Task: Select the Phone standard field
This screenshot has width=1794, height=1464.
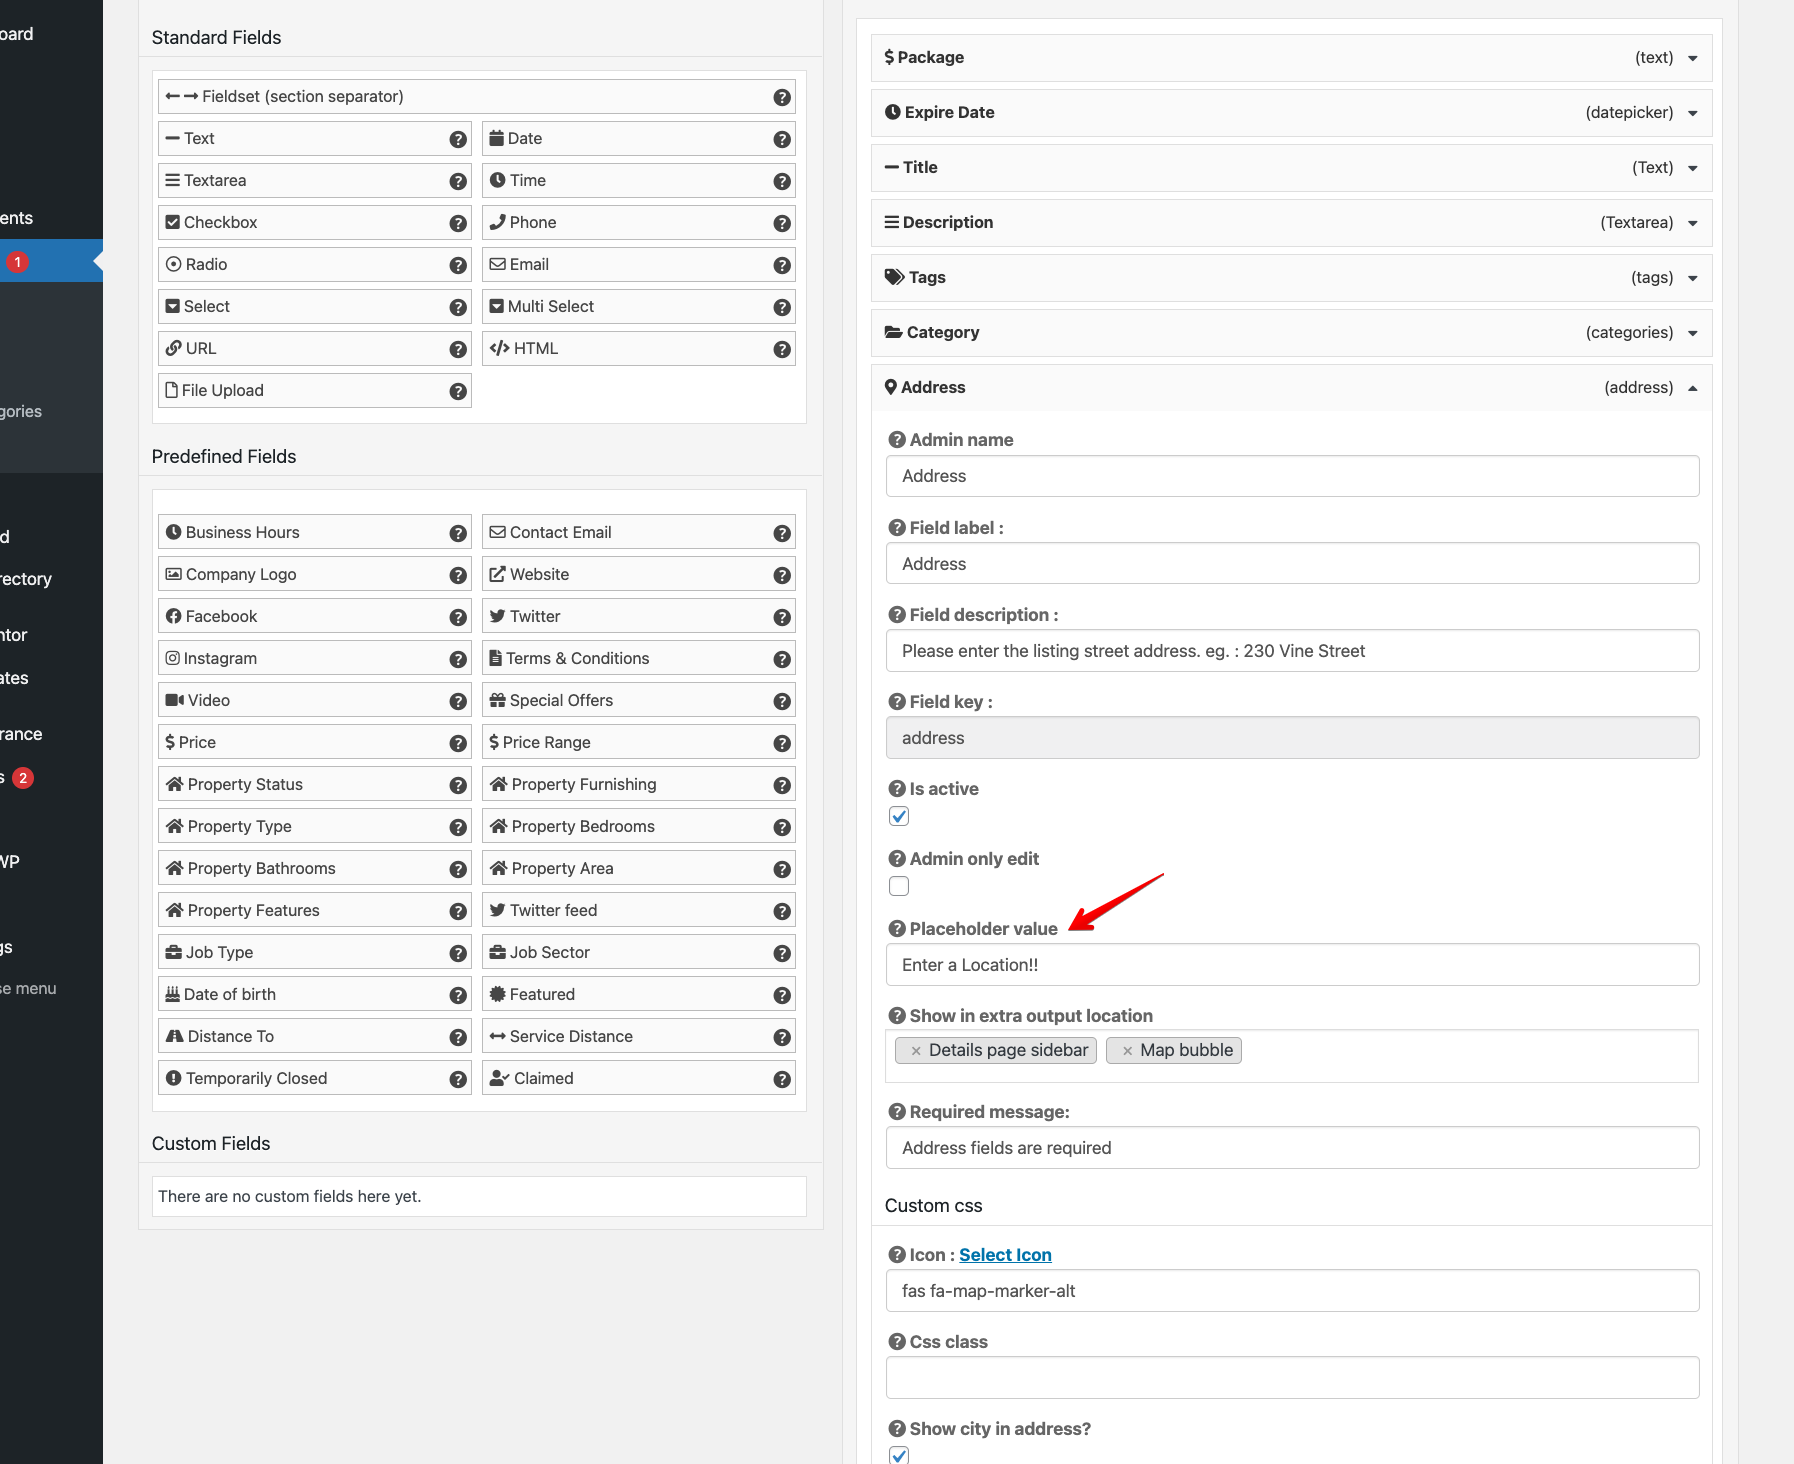Action: coord(638,222)
